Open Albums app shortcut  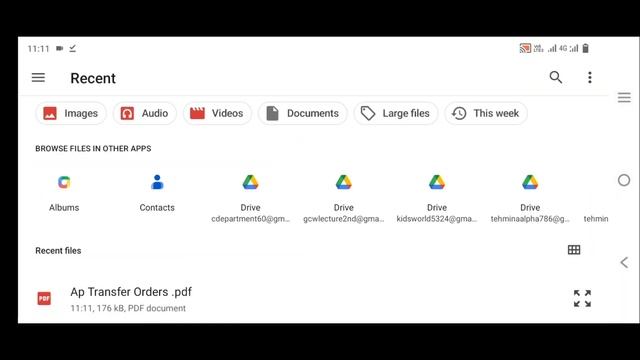point(64,193)
